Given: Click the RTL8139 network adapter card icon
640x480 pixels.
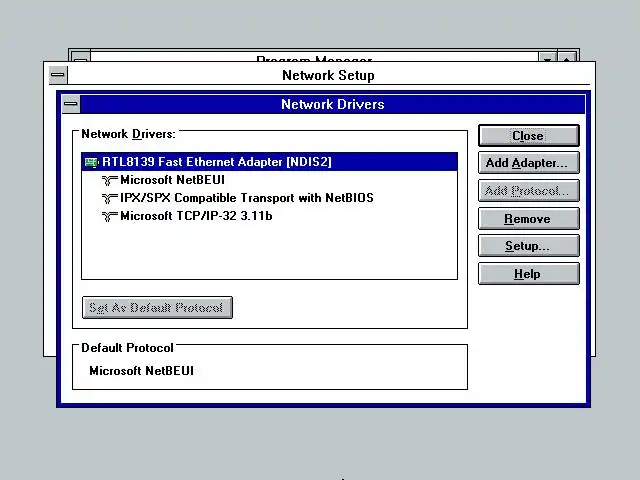Looking at the screenshot, I should click(91, 162).
